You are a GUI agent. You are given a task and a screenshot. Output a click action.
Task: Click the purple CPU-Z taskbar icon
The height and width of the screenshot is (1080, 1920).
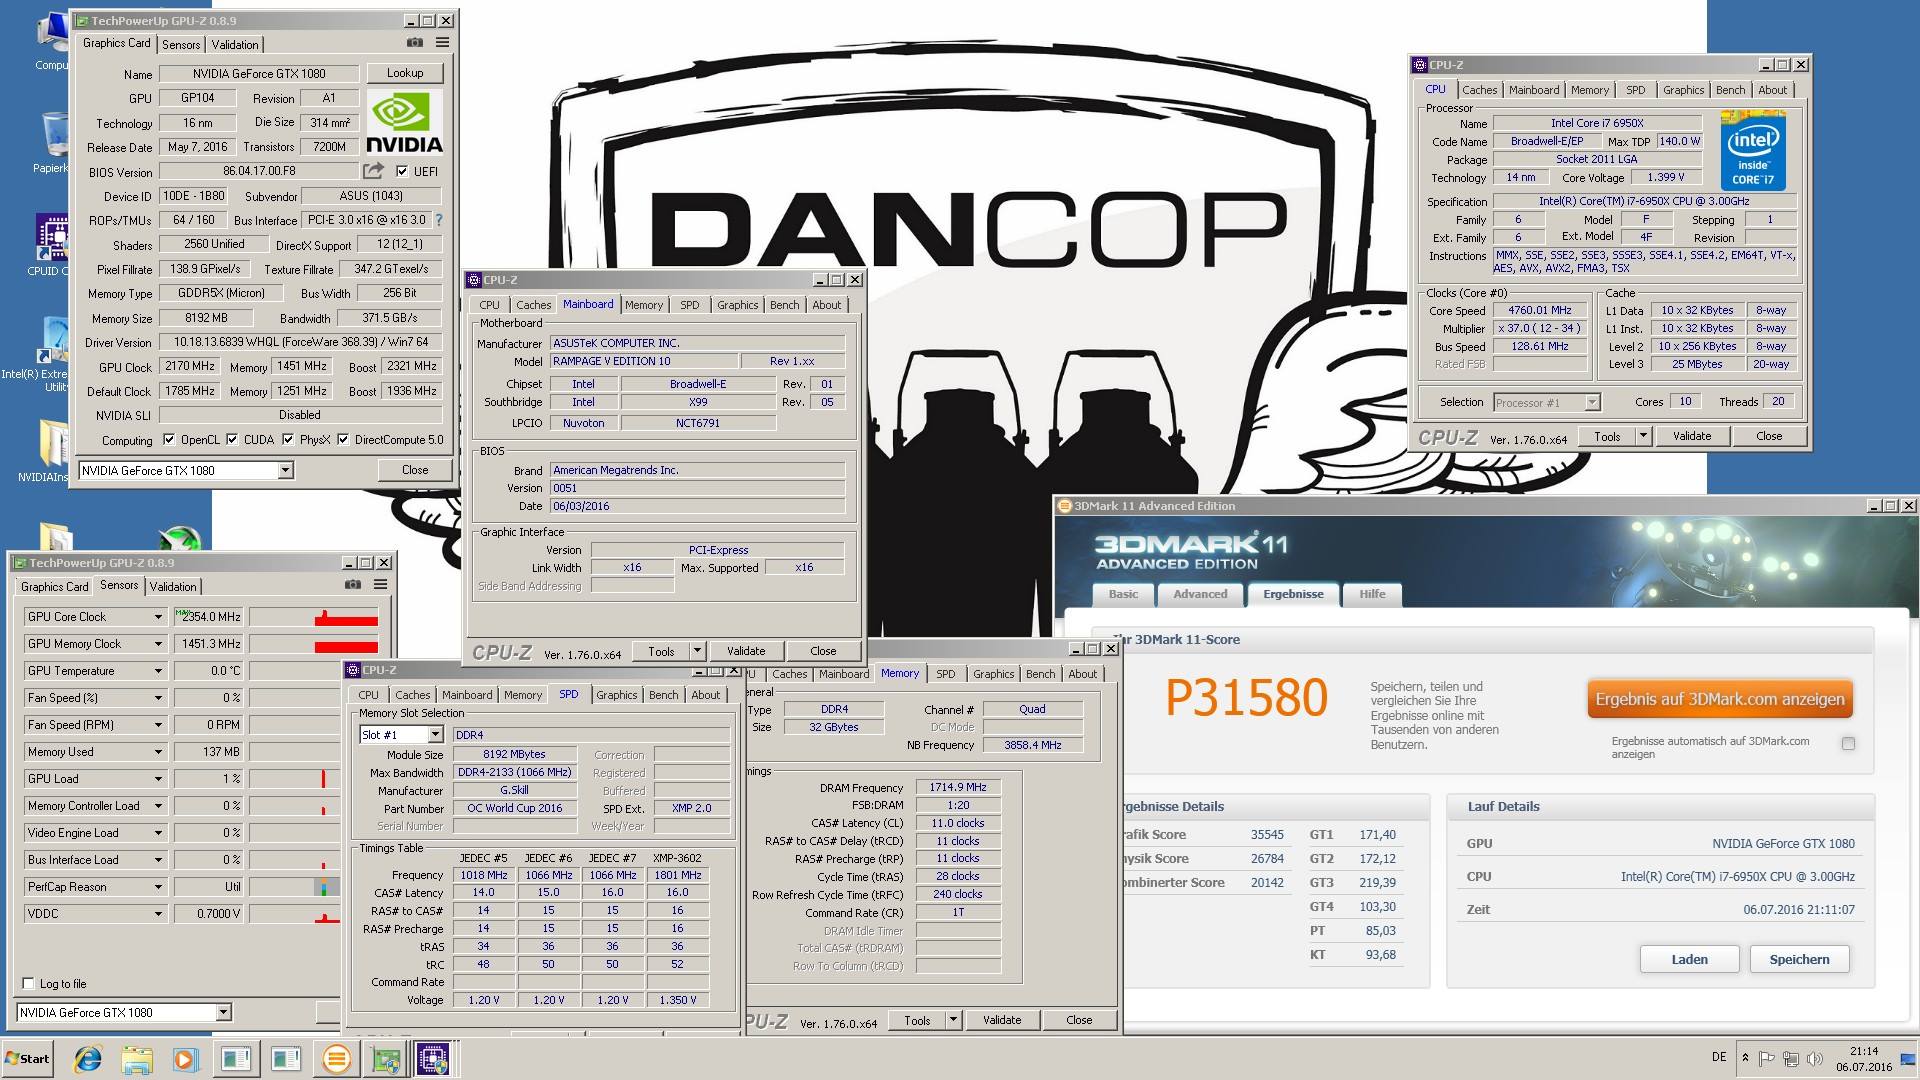pos(433,1059)
